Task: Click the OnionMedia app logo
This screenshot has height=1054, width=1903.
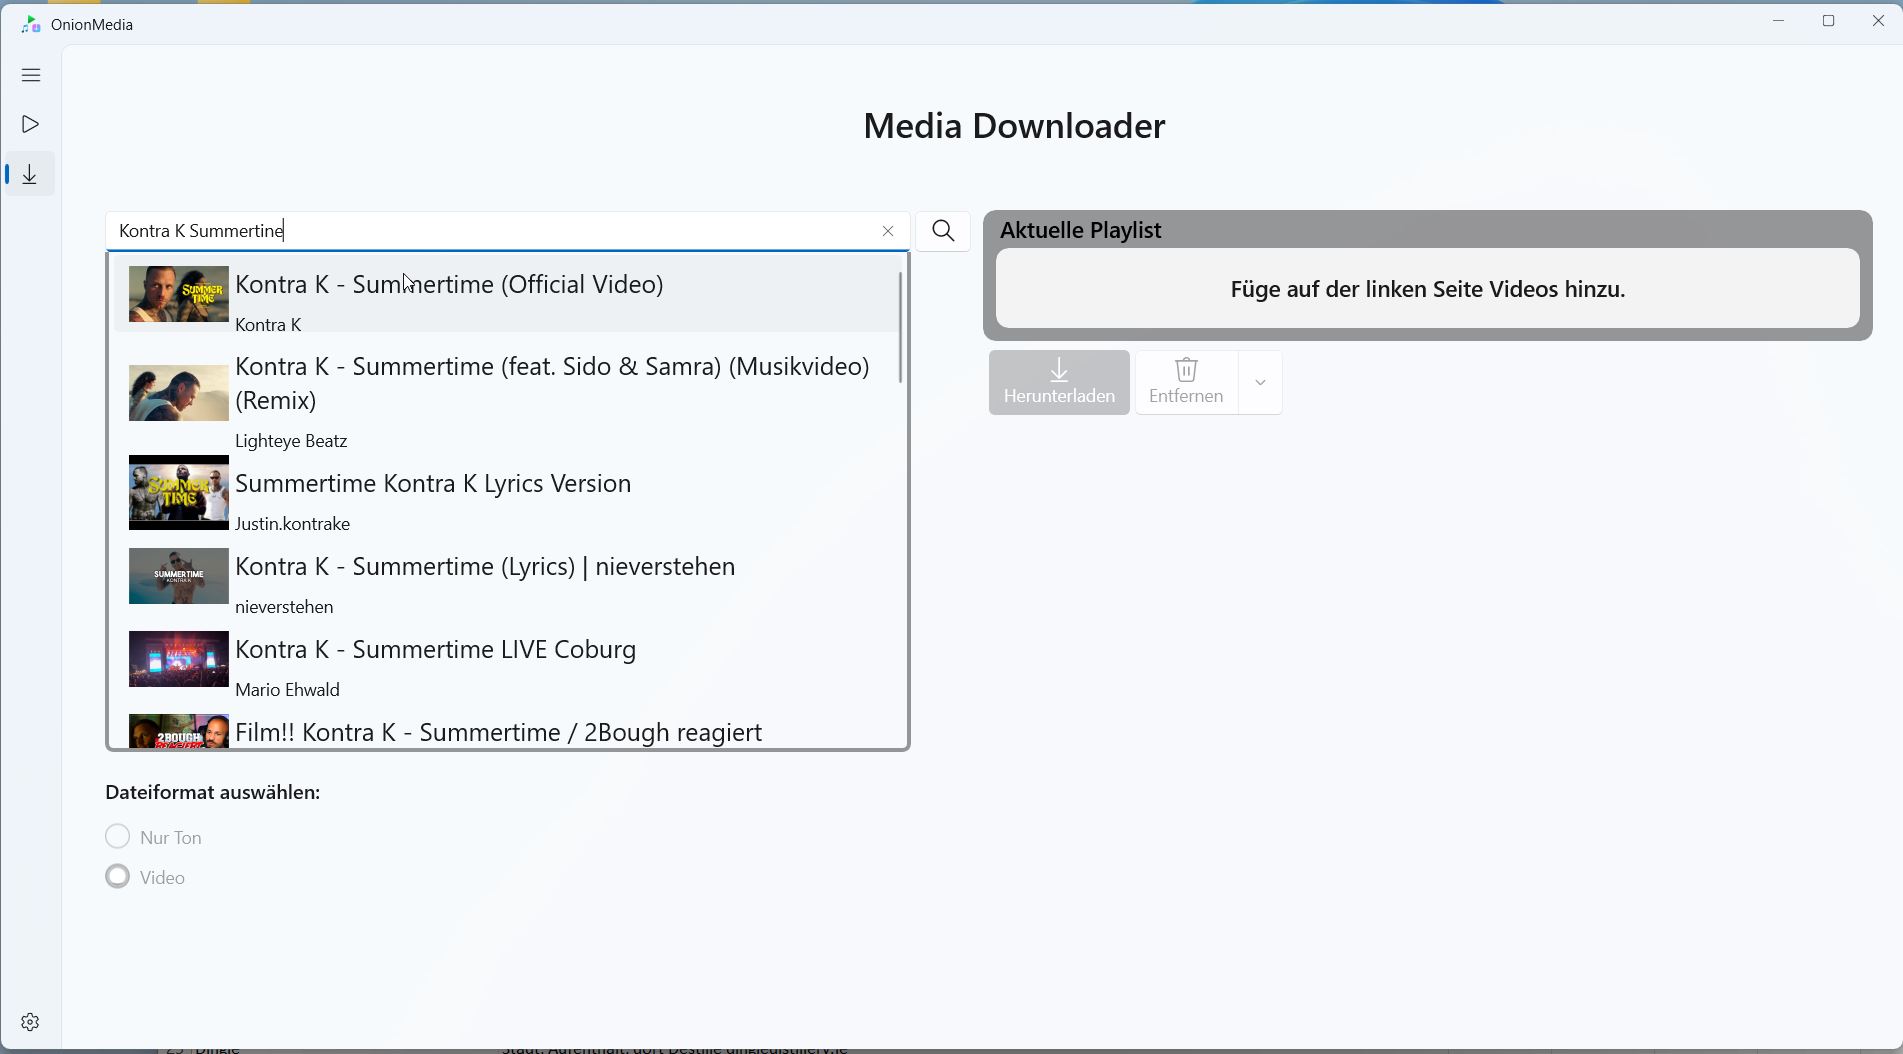Action: (31, 24)
